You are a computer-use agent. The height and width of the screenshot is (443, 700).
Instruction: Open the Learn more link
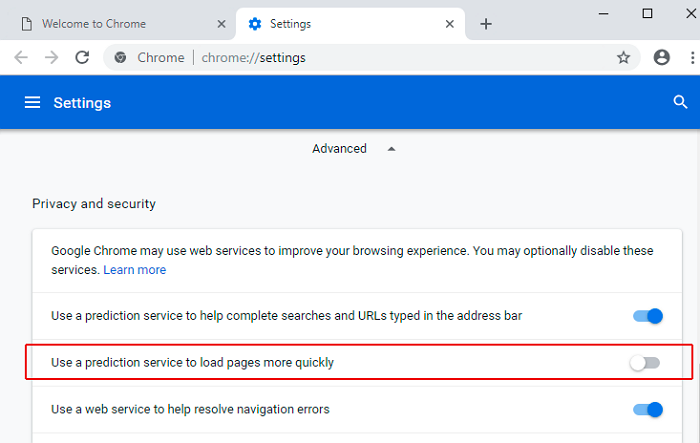point(134,270)
